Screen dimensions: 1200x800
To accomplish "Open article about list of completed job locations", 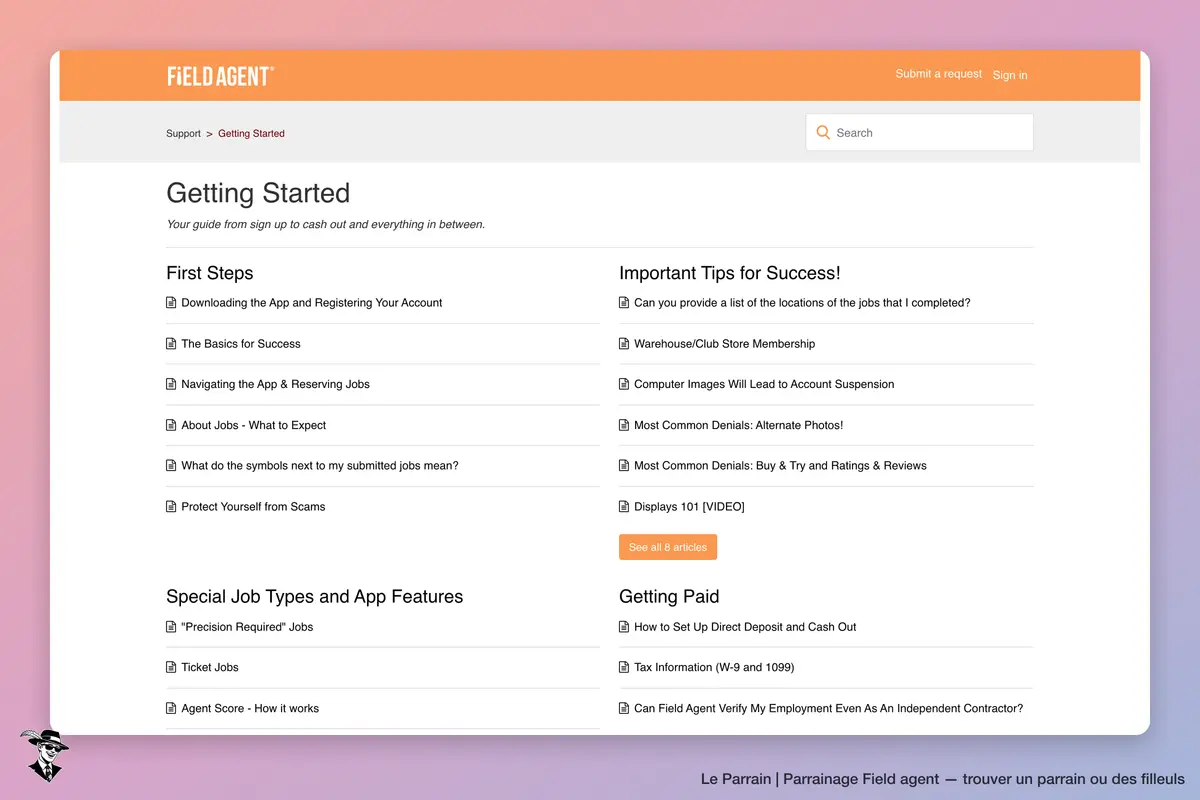I will [x=802, y=303].
